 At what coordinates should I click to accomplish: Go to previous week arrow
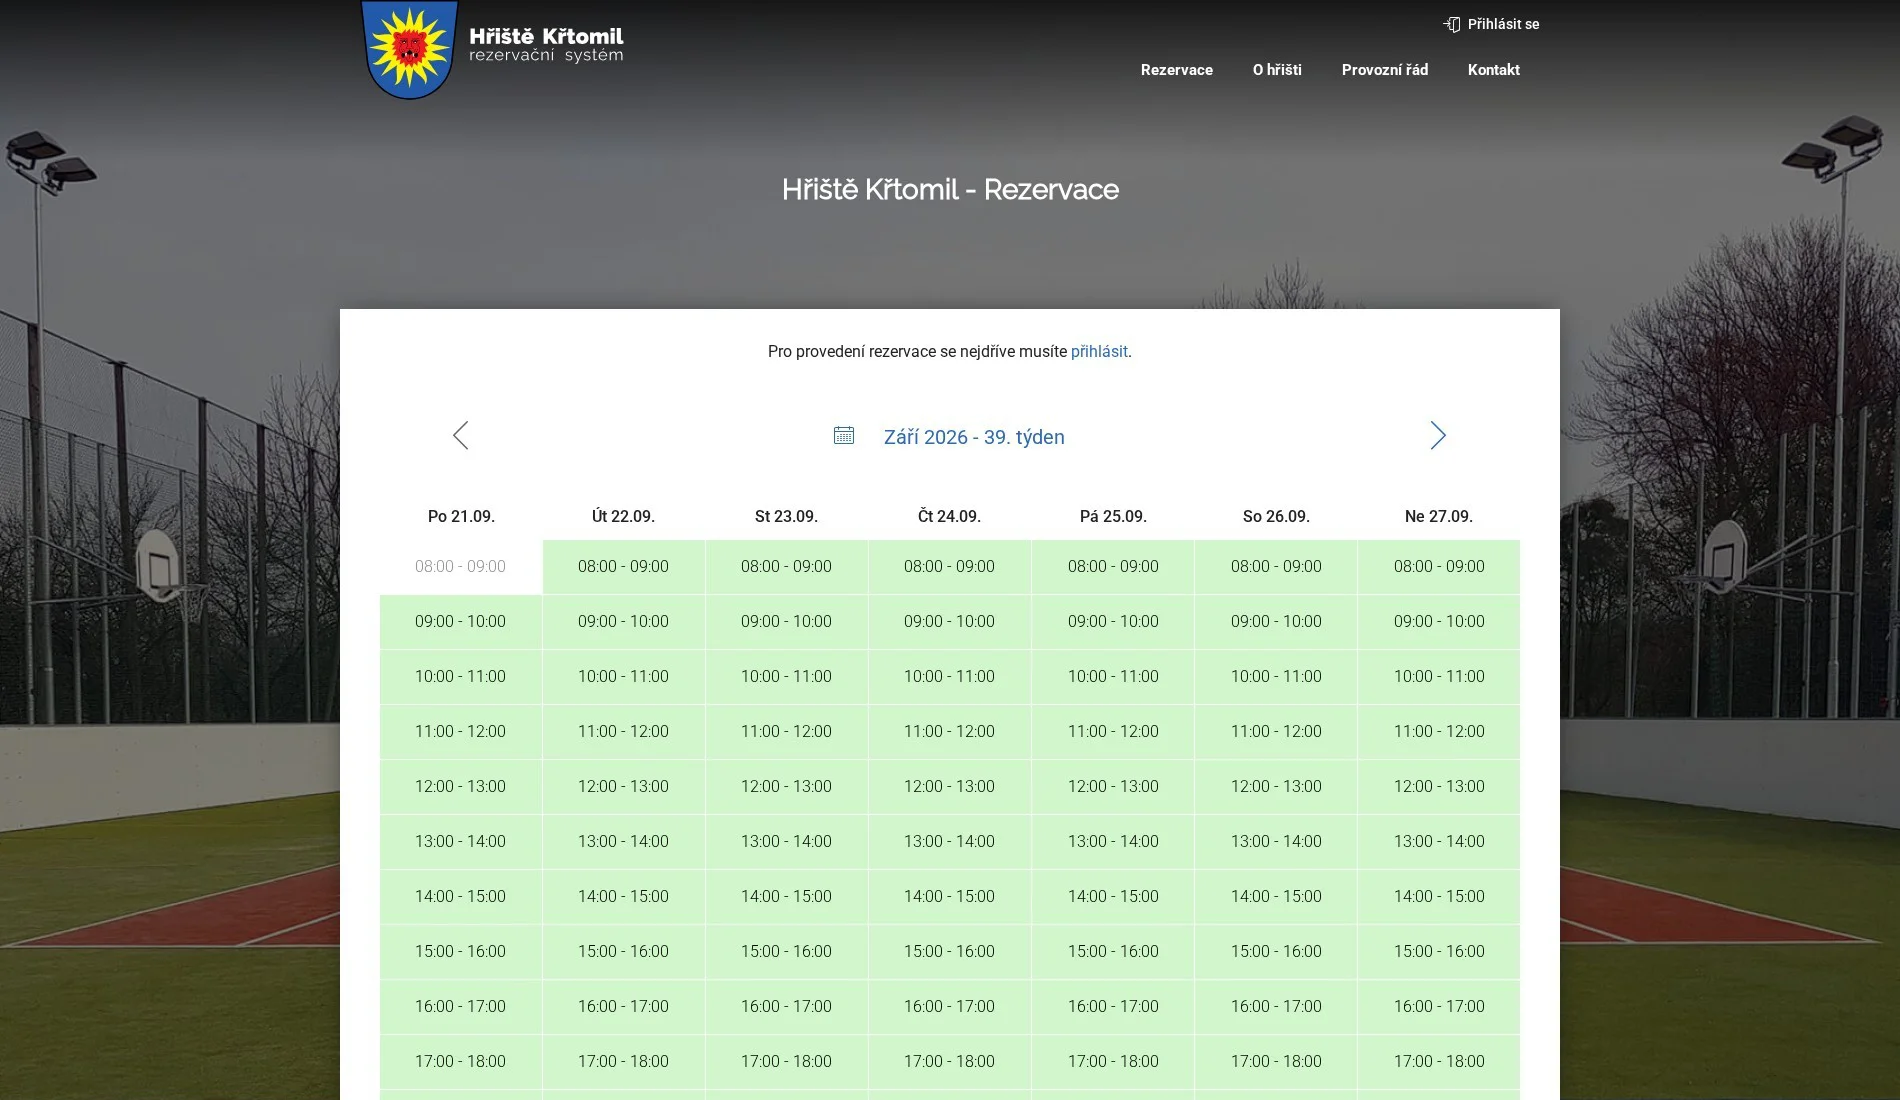[460, 435]
